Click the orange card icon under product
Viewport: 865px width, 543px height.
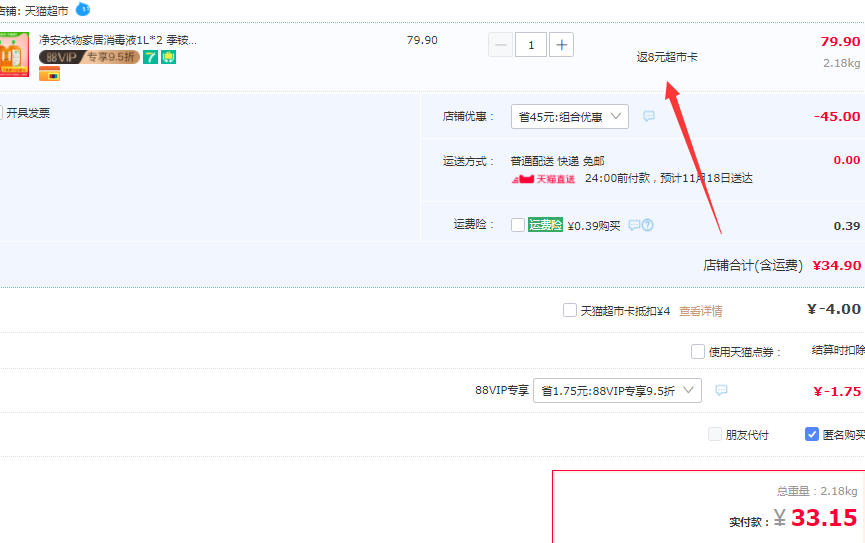point(49,74)
